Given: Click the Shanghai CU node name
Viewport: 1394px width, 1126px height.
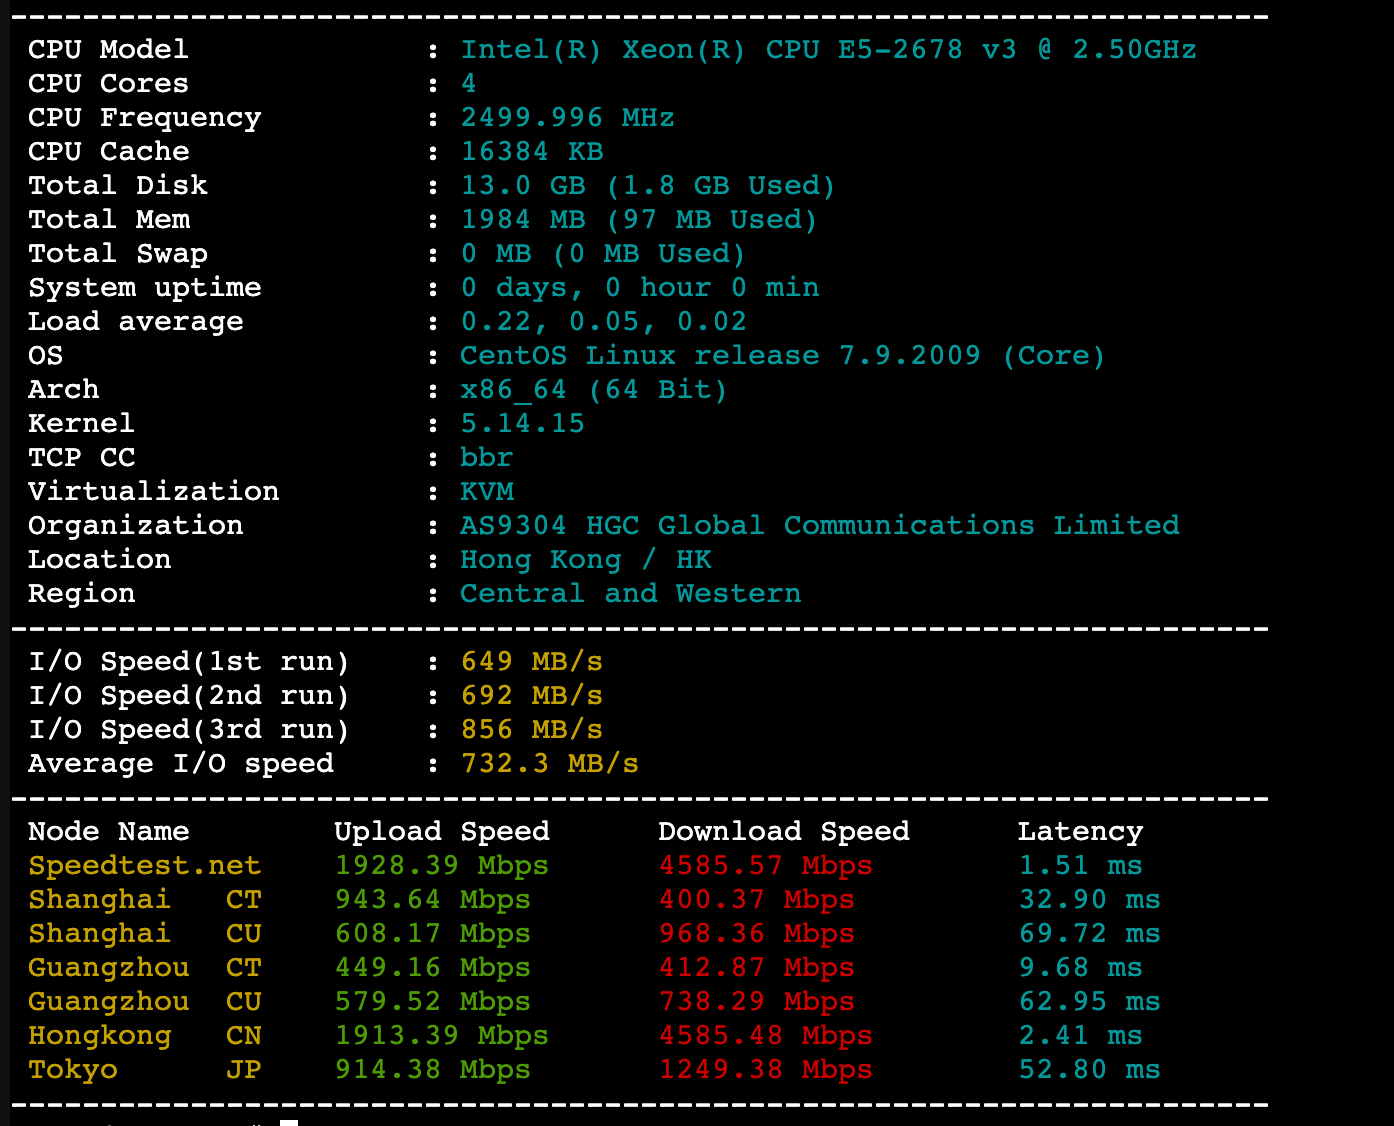Looking at the screenshot, I should [x=144, y=934].
